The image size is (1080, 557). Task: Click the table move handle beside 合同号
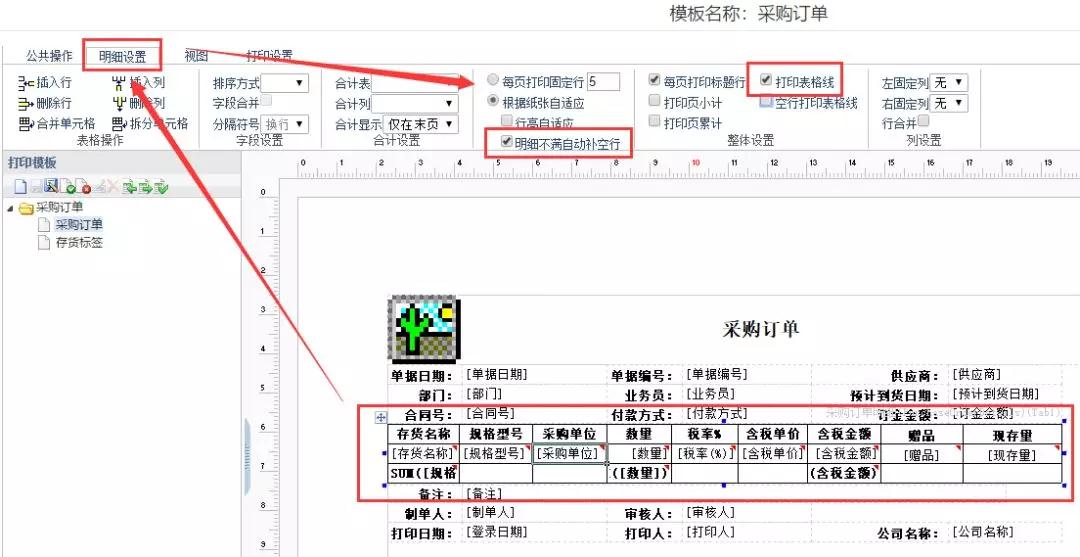[x=381, y=417]
